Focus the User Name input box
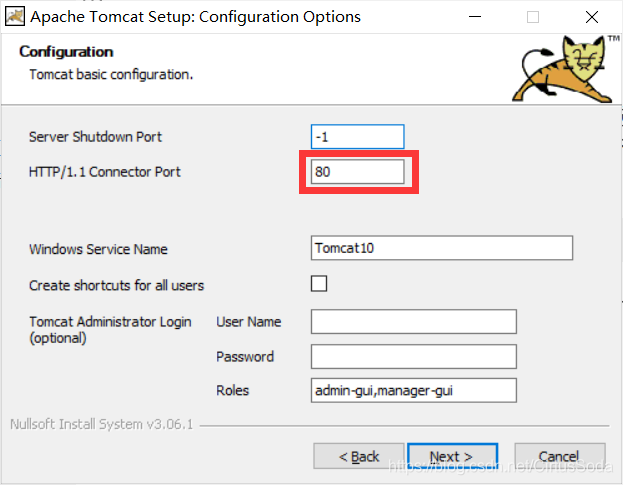Screen dimensions: 623x485 coord(414,321)
